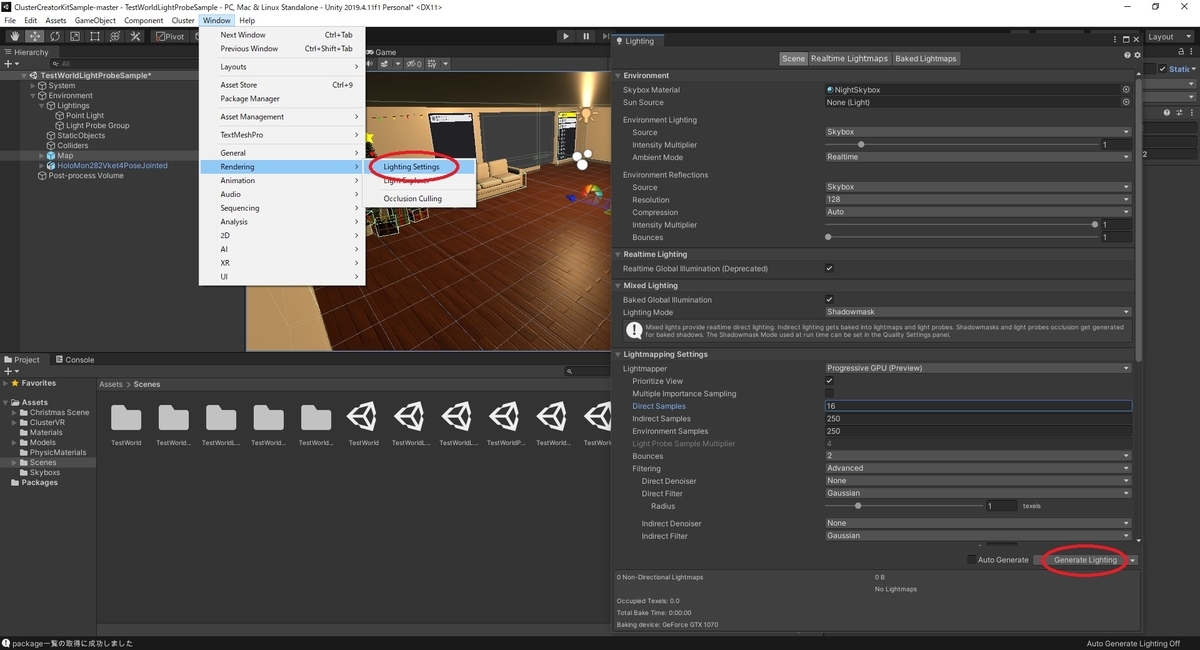Select the Light Probe Group object
This screenshot has width=1200, height=650.
coord(98,126)
